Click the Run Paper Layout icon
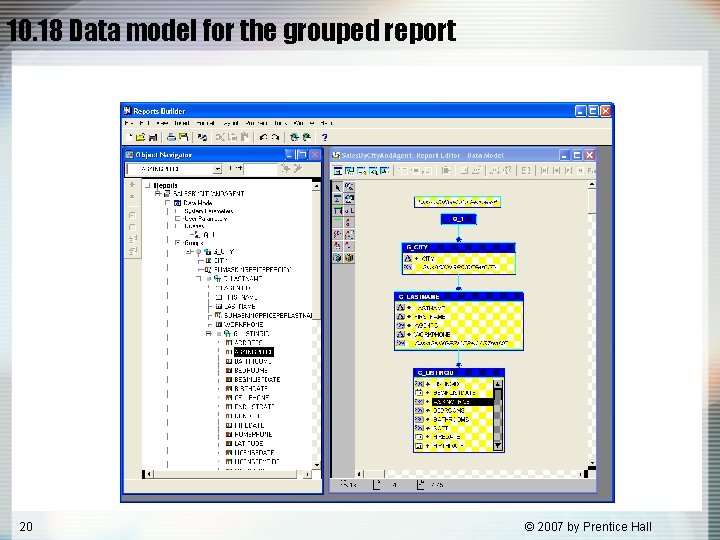This screenshot has height=540, width=720. point(294,137)
